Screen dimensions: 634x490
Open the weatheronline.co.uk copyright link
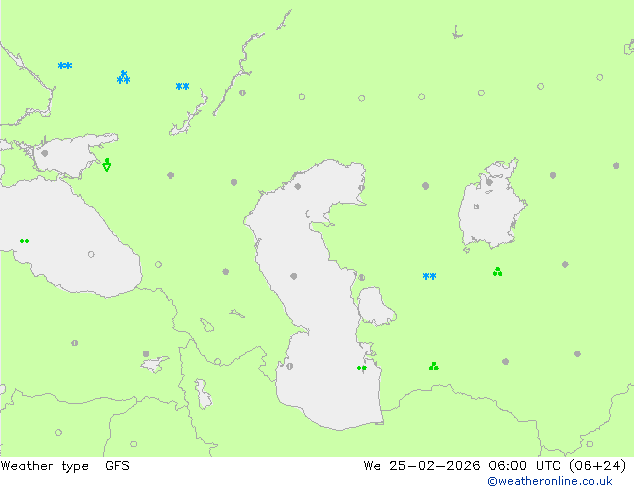click(x=550, y=481)
